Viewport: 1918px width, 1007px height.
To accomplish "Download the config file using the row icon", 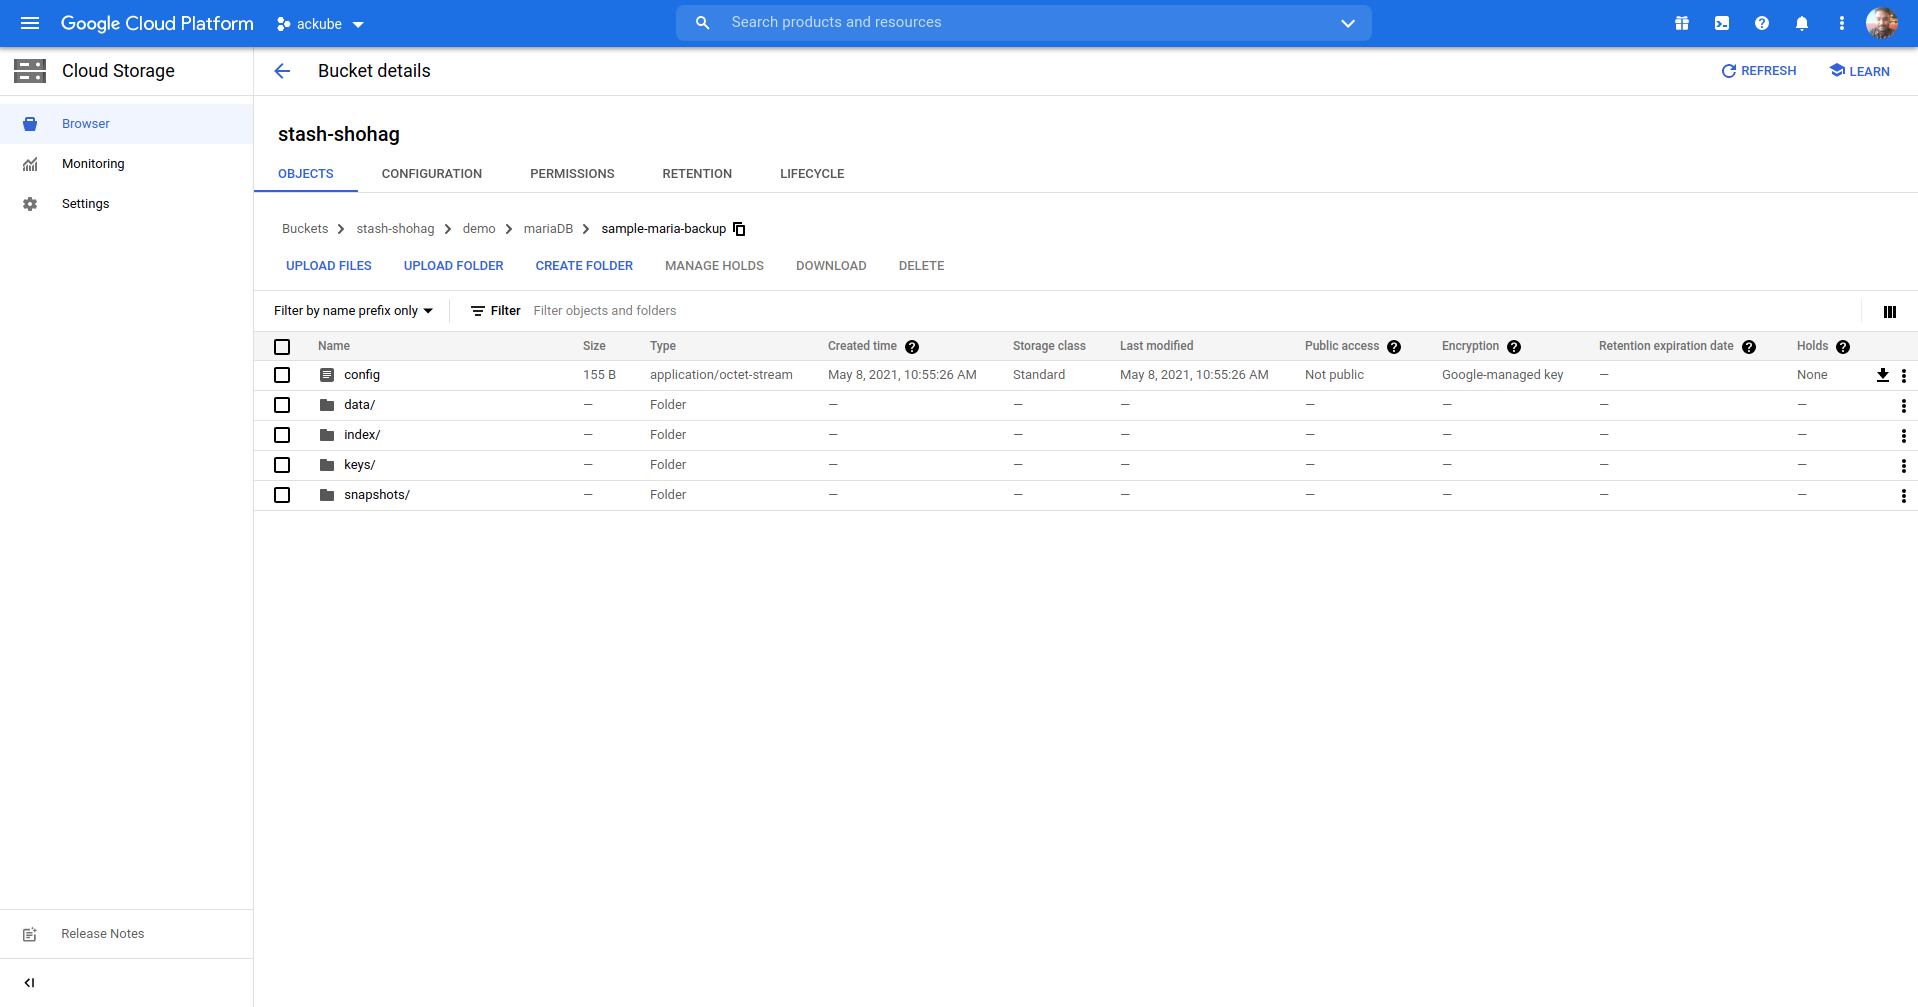I will click(x=1882, y=375).
